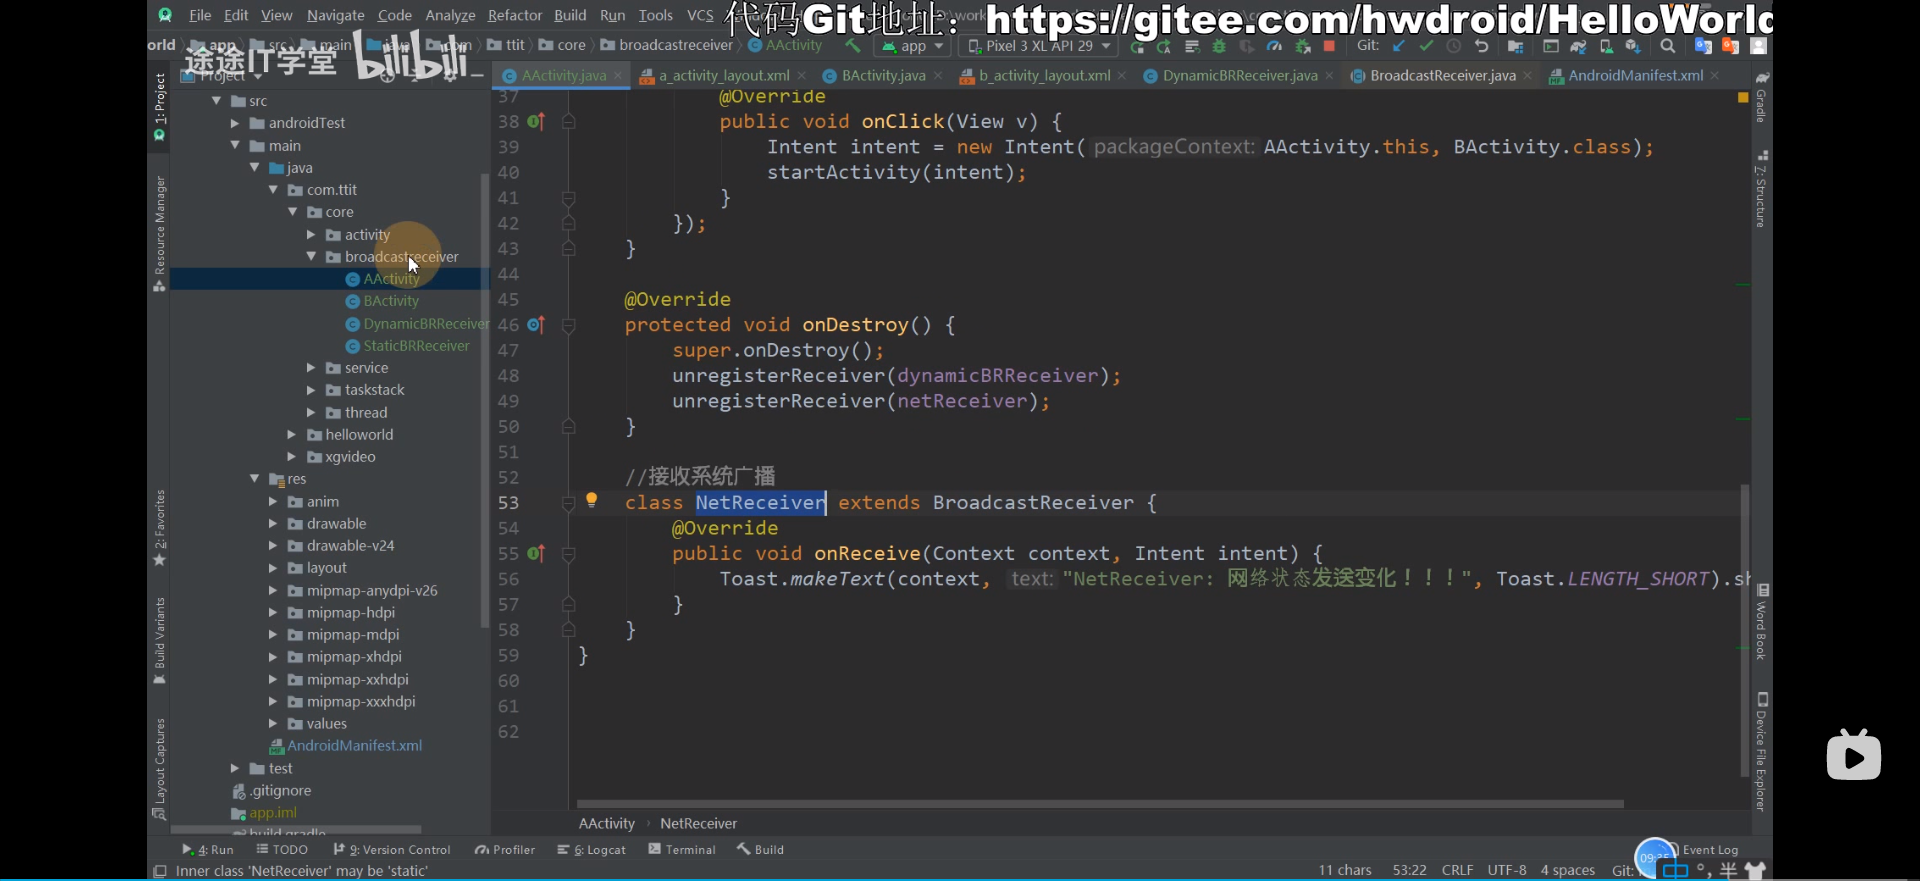
Task: Collapse the res folder
Action: click(254, 479)
